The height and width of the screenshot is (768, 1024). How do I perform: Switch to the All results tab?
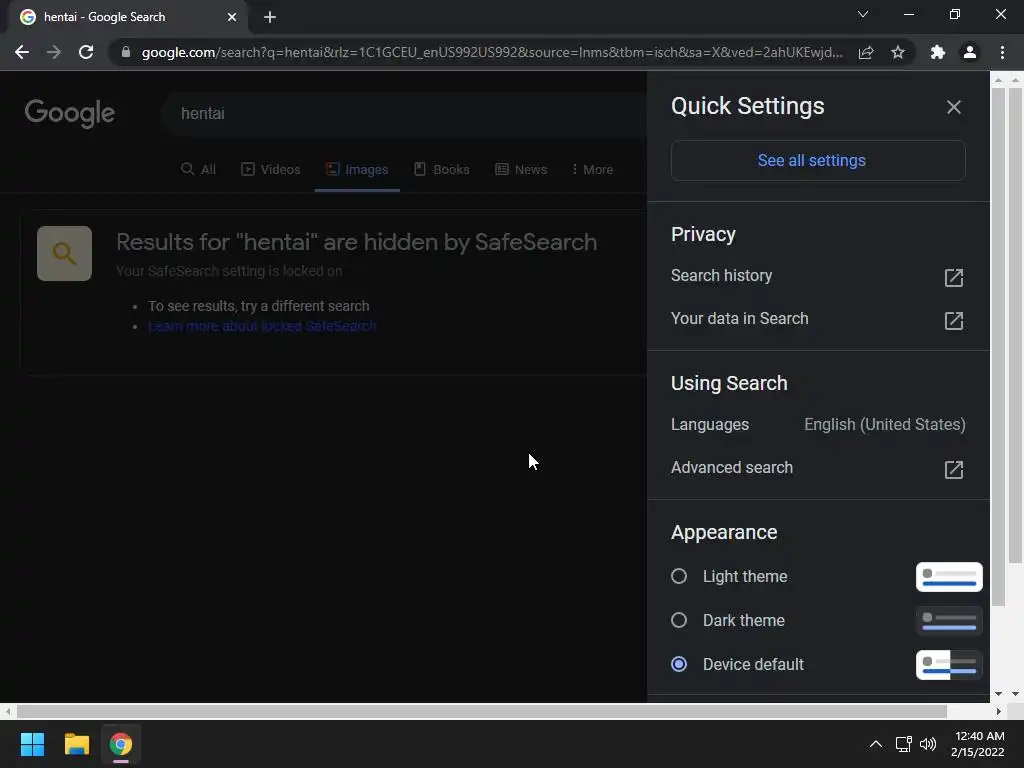199,170
